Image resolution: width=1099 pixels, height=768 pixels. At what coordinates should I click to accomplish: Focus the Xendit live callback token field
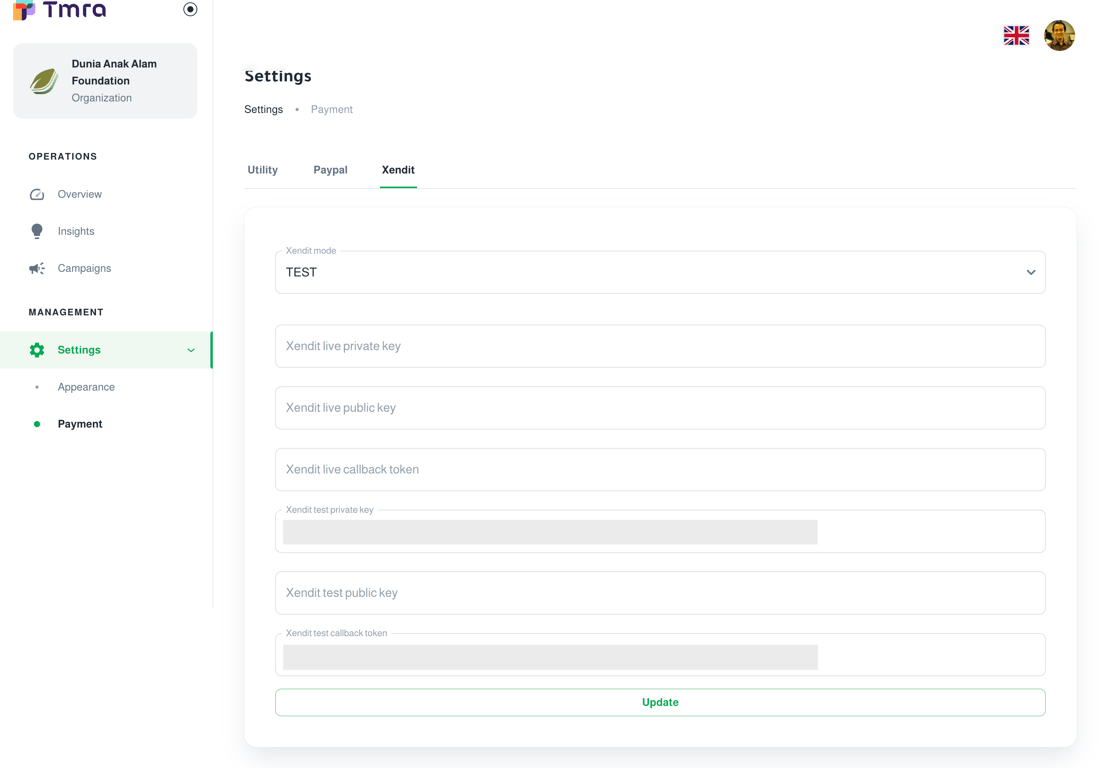(x=660, y=469)
